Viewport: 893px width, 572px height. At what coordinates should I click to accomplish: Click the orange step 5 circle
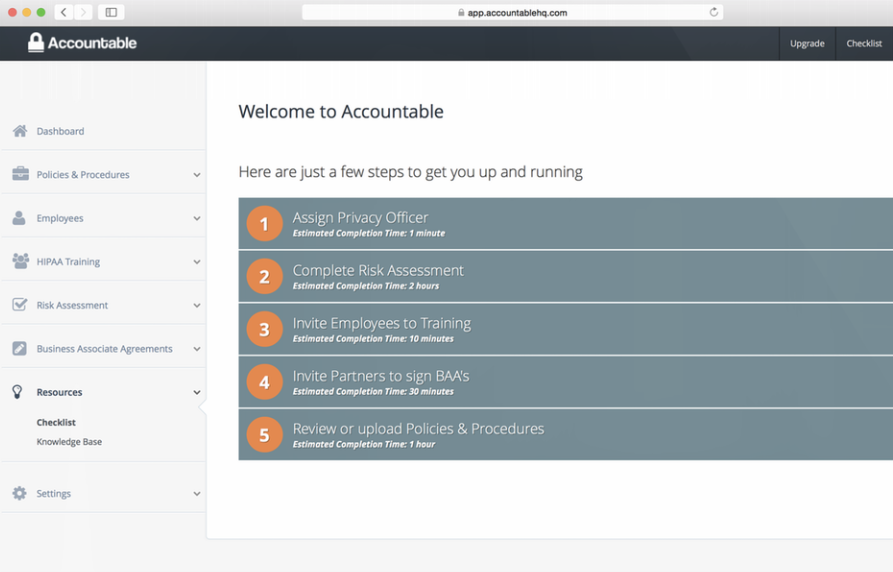[x=264, y=435]
